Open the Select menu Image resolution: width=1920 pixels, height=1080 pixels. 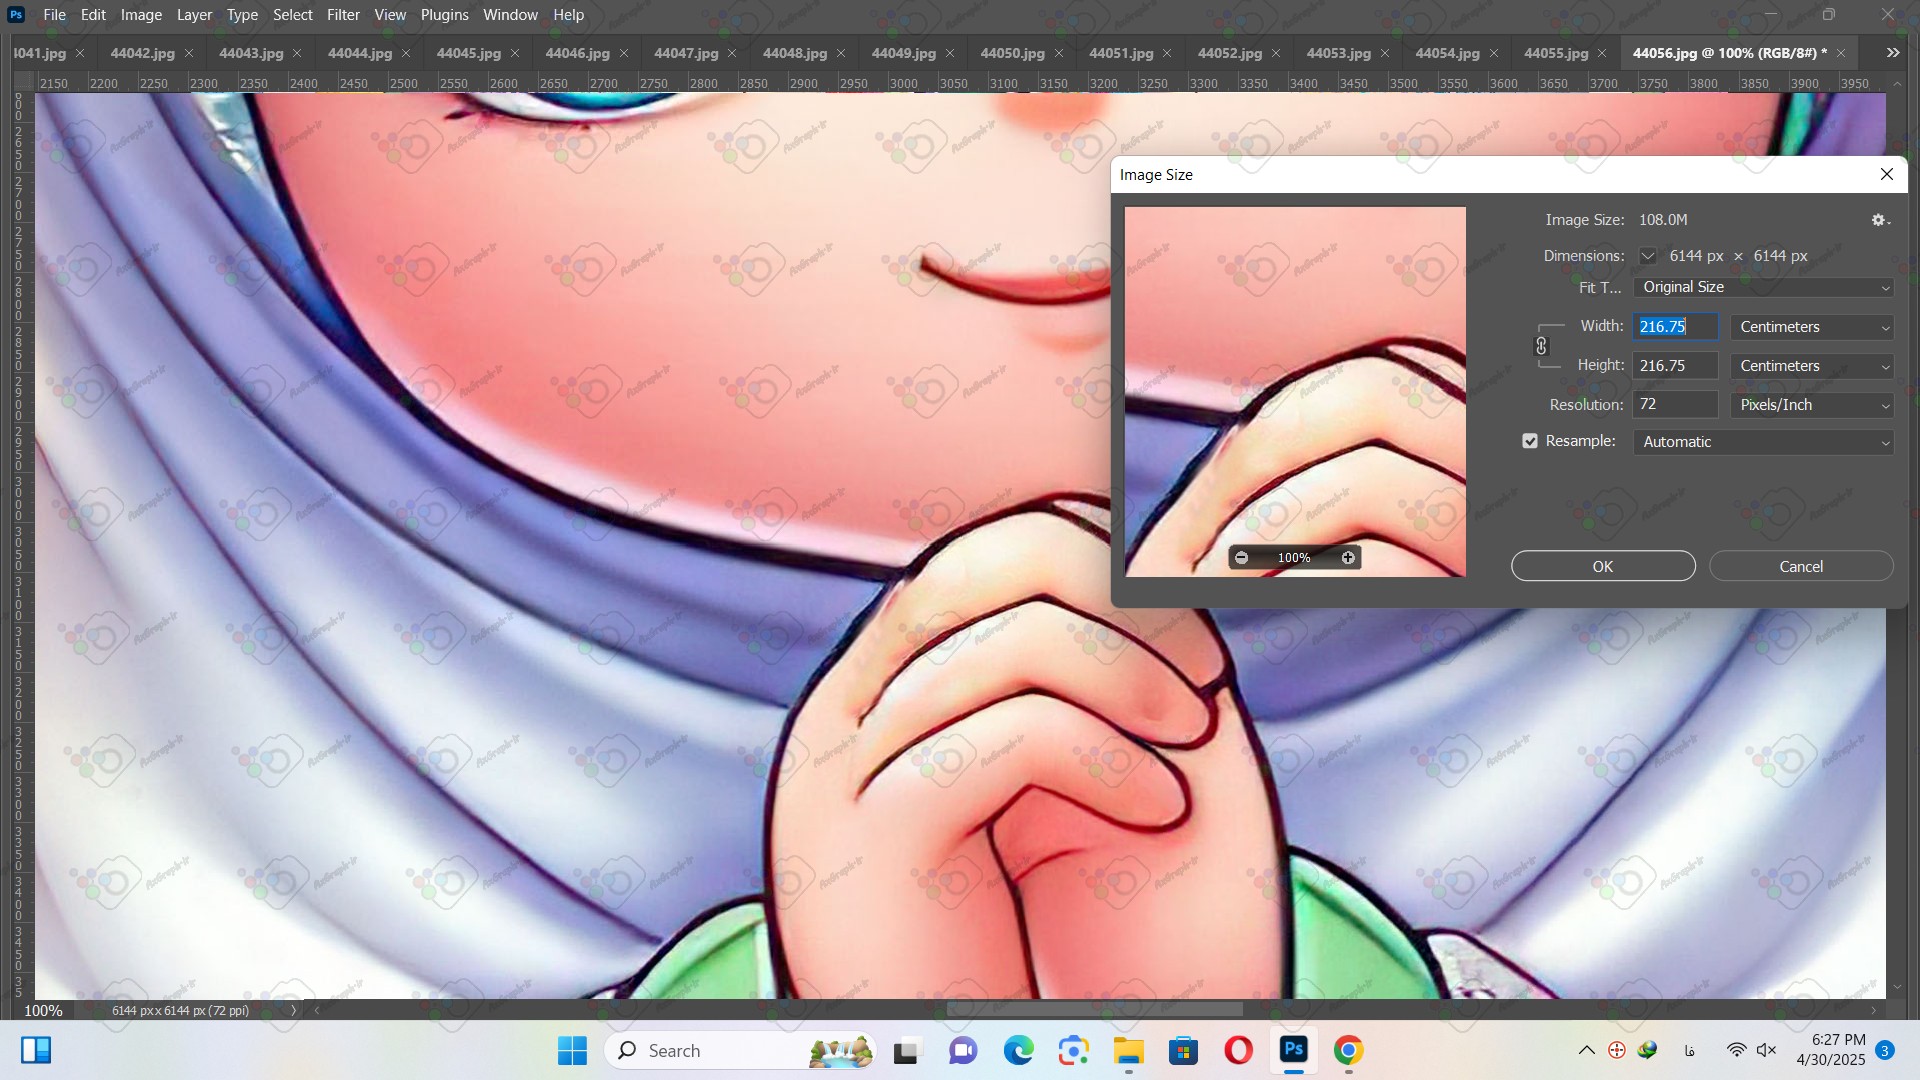(292, 14)
